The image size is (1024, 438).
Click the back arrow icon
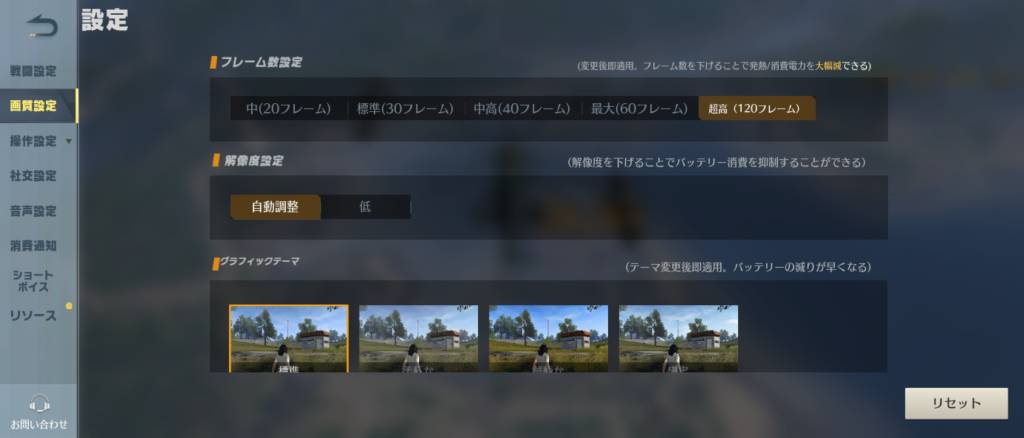click(x=42, y=26)
